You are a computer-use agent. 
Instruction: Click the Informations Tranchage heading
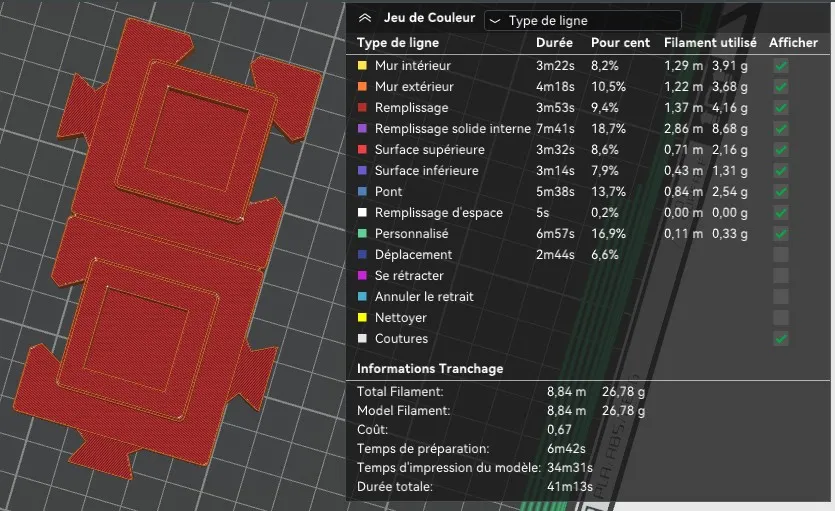[430, 368]
